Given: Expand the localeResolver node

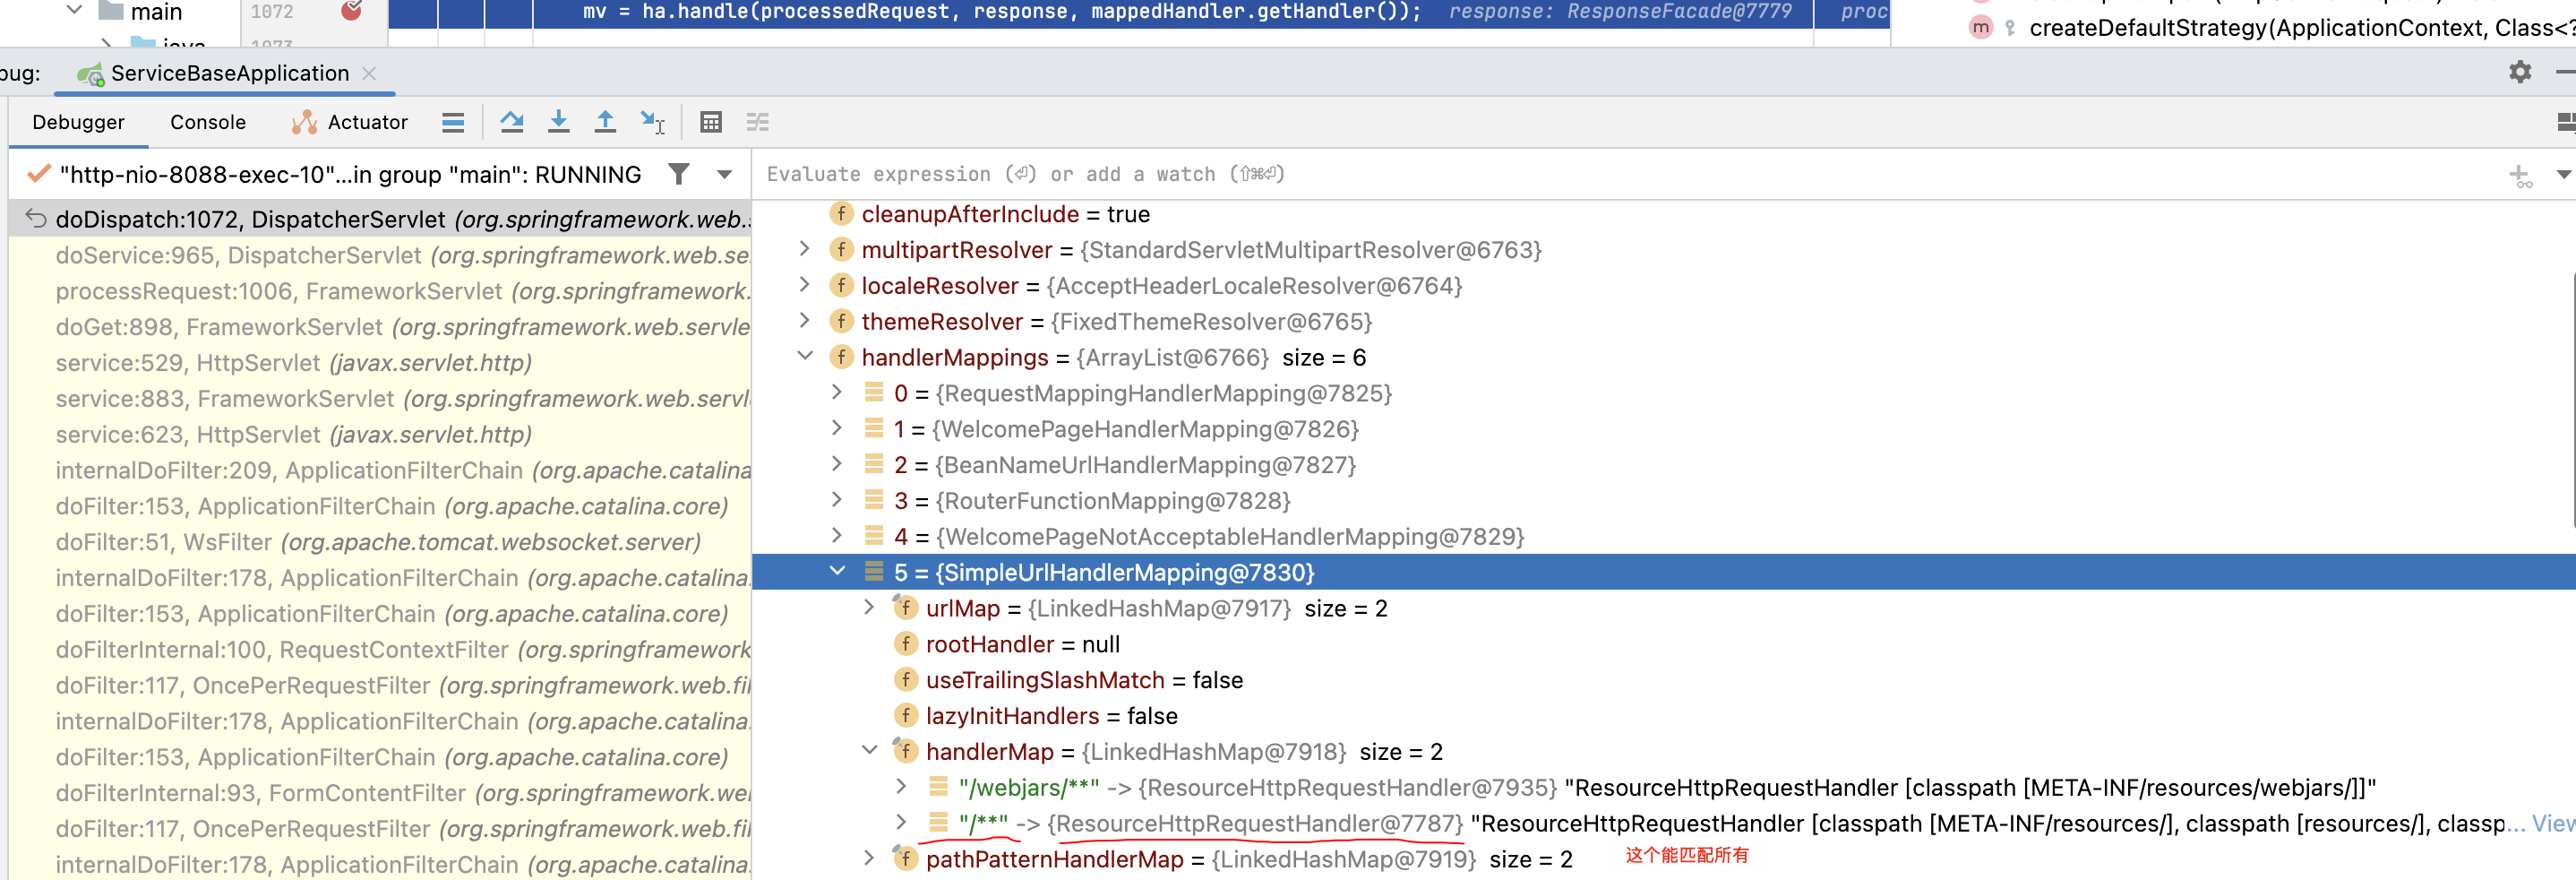Looking at the screenshot, I should [805, 285].
